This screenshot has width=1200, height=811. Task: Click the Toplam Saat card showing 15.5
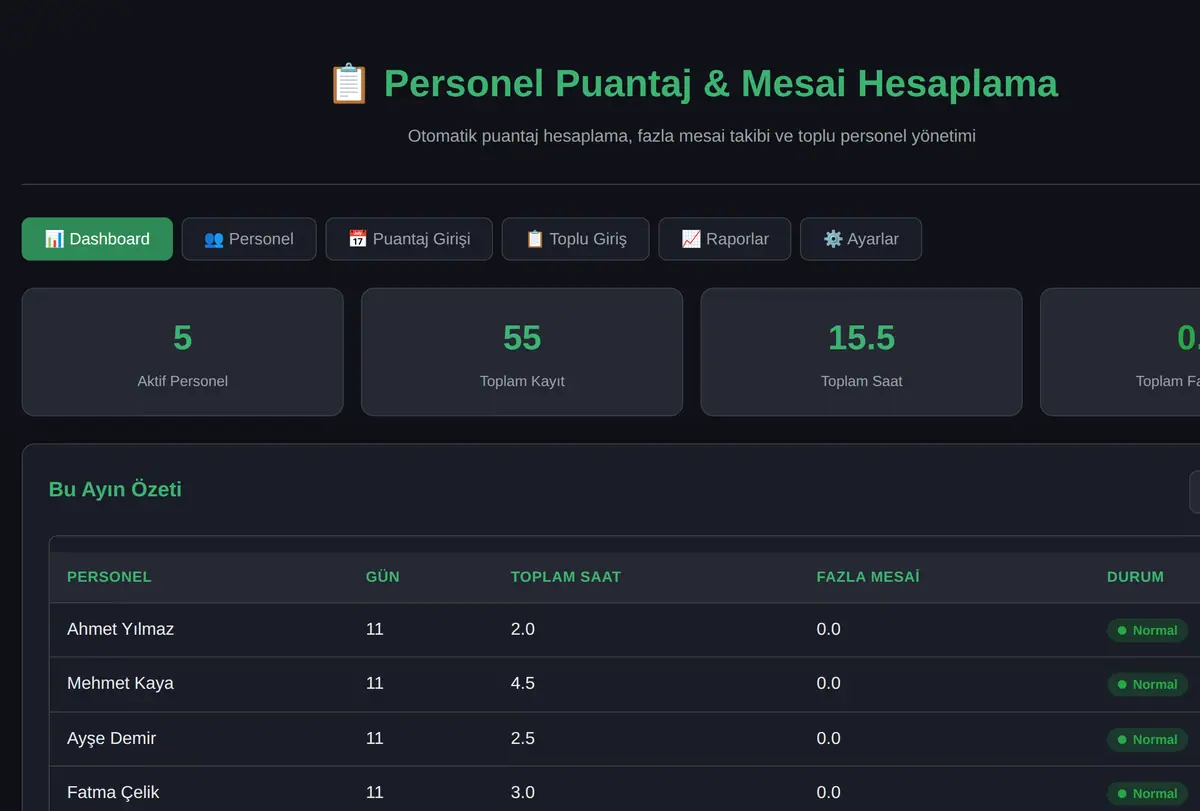(862, 352)
